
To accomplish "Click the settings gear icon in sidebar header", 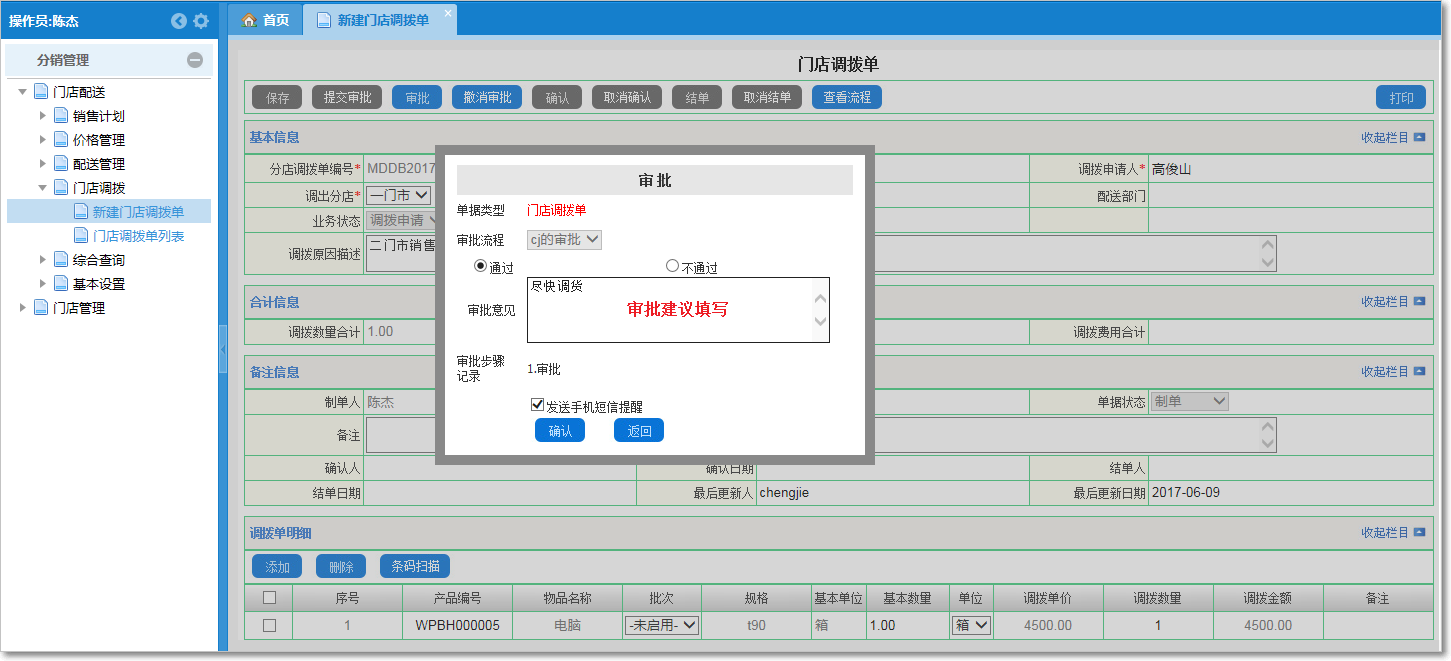I will pos(201,21).
